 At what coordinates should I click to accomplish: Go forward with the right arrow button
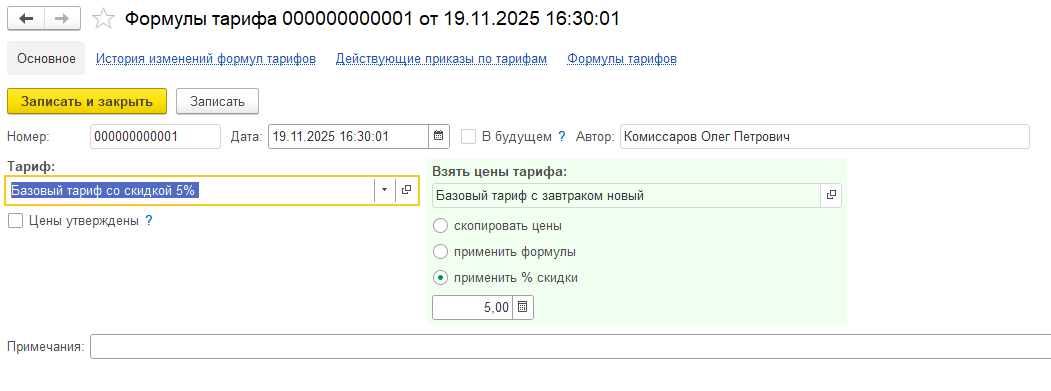pos(62,18)
